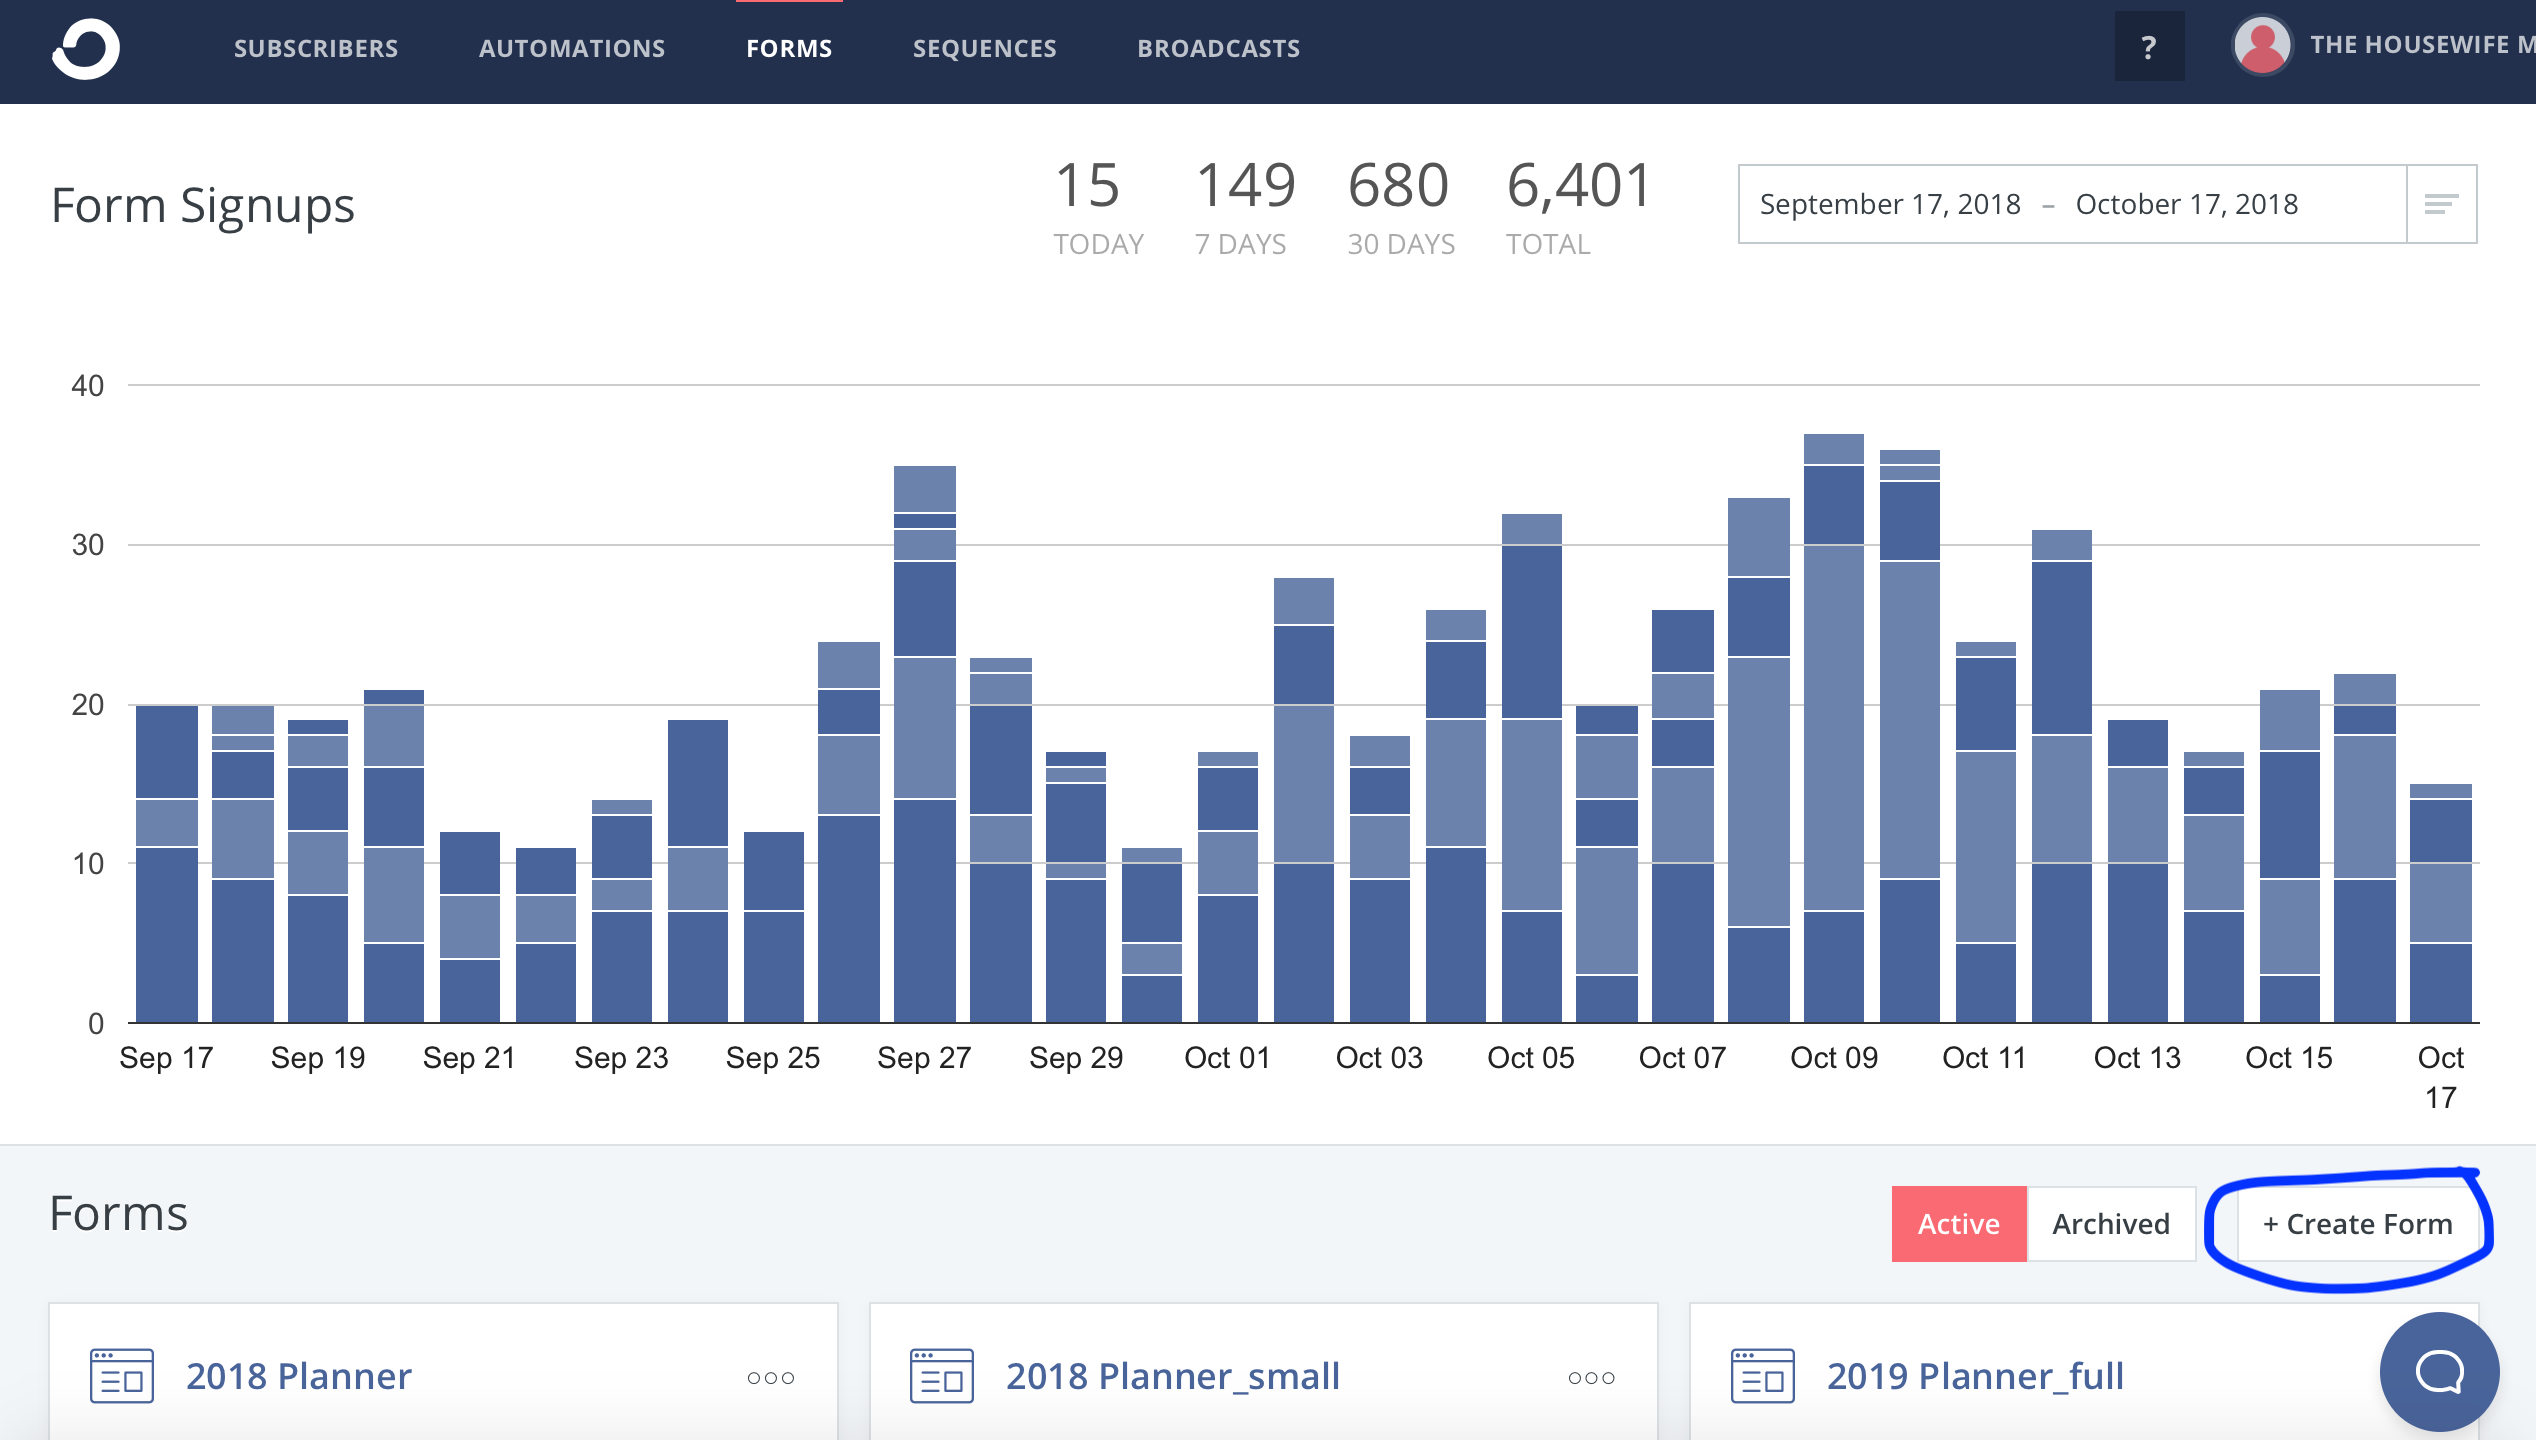Open the 2019 Planner_full form link
Image resolution: width=2536 pixels, height=1440 pixels.
(1975, 1376)
